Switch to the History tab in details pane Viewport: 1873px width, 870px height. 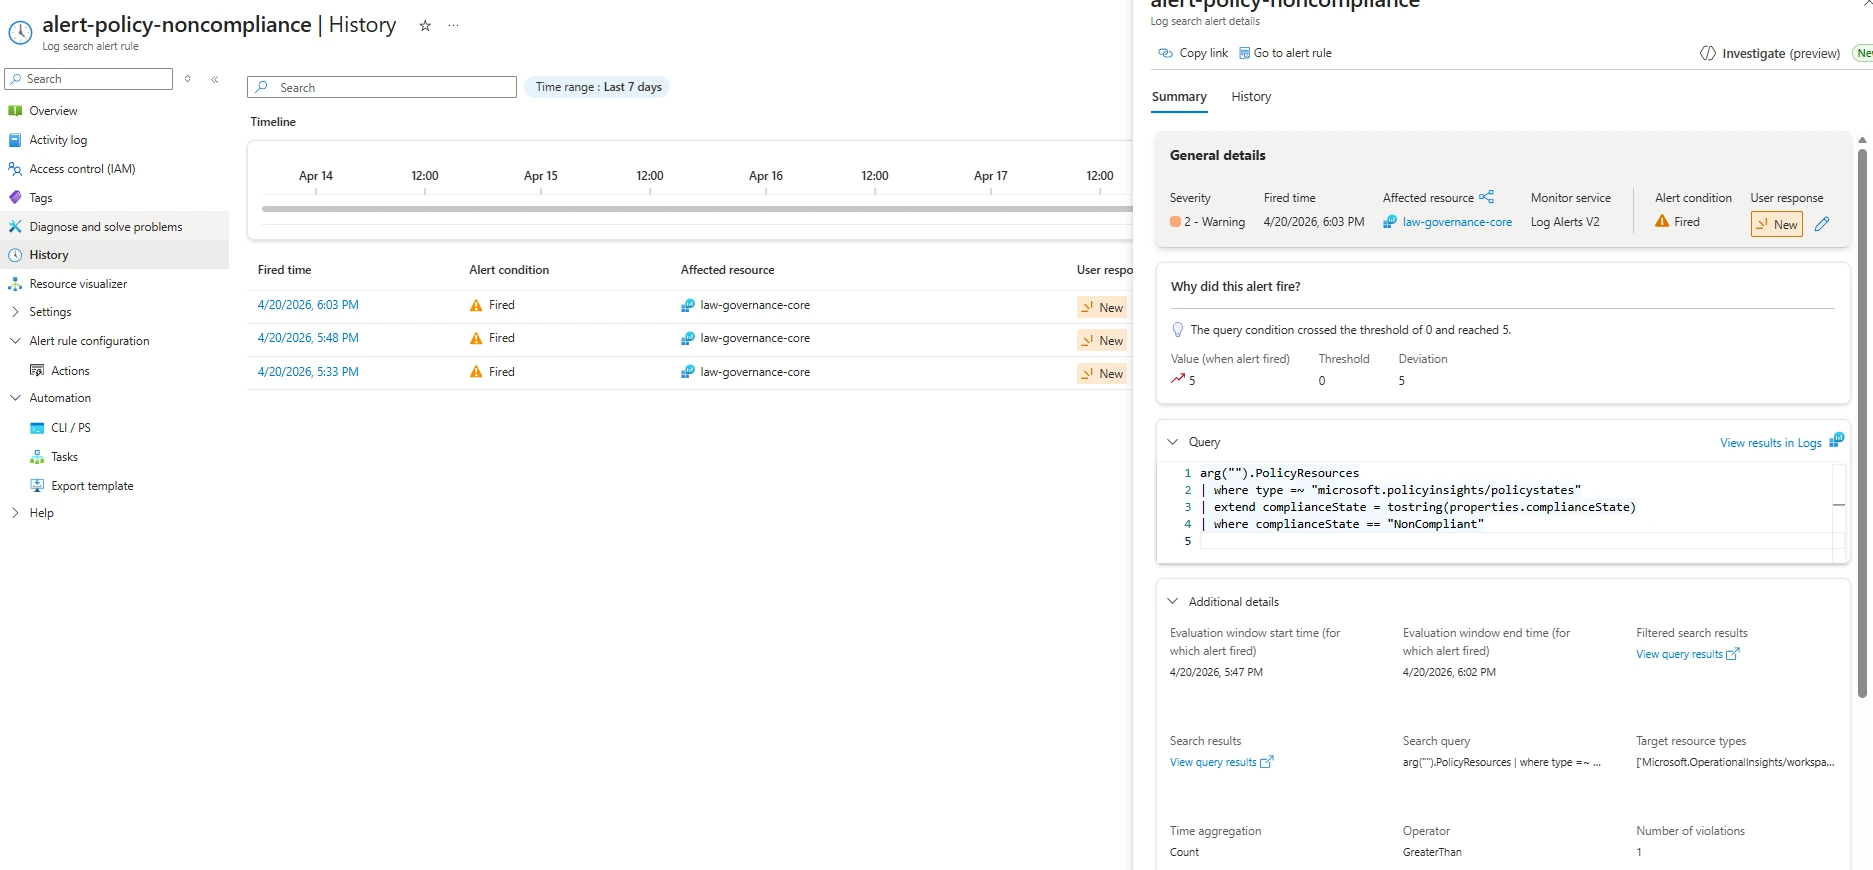(1251, 97)
